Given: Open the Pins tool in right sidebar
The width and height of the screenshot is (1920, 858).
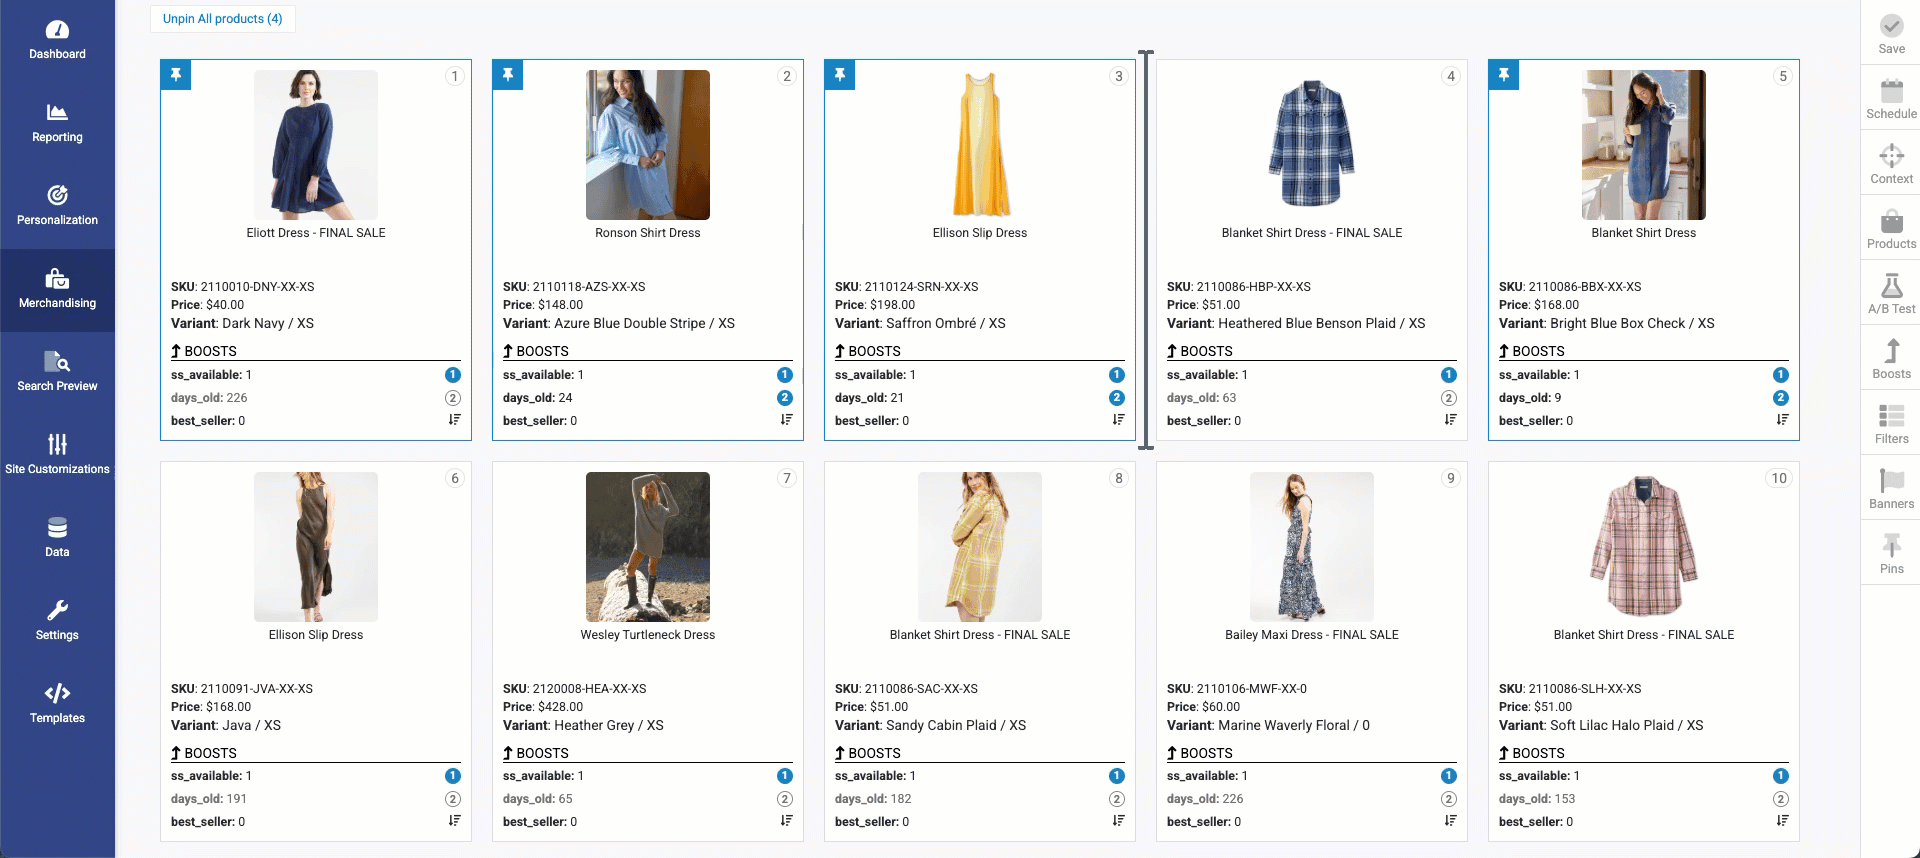Looking at the screenshot, I should (x=1890, y=553).
